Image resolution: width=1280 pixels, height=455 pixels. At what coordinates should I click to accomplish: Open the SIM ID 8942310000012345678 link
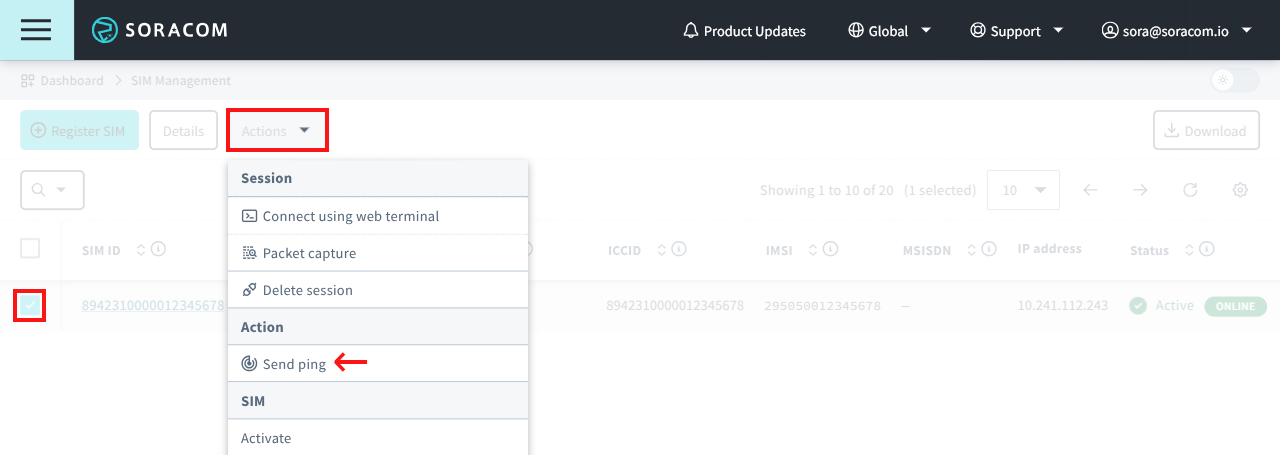tap(152, 306)
